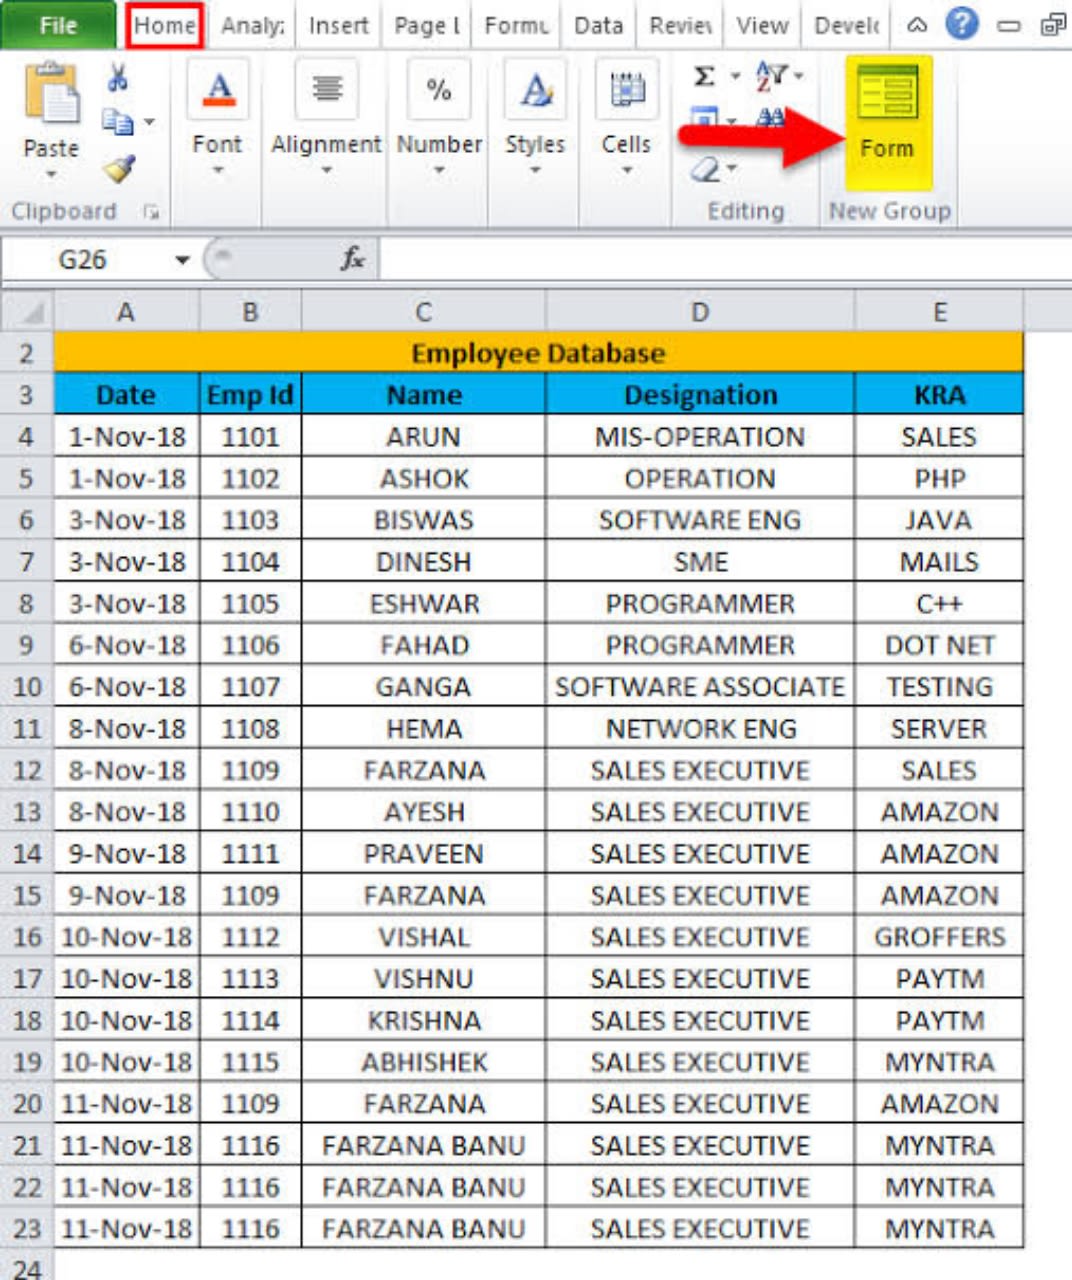Select the TESTING cell
Viewport: 1072px width, 1280px height.
coord(939,687)
